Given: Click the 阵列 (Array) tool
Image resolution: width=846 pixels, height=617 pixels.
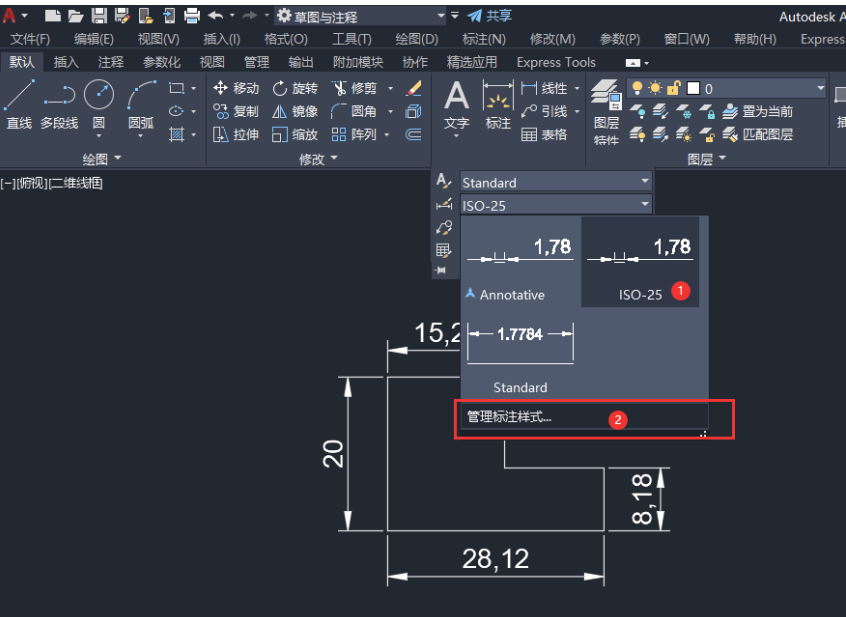Looking at the screenshot, I should point(354,134).
